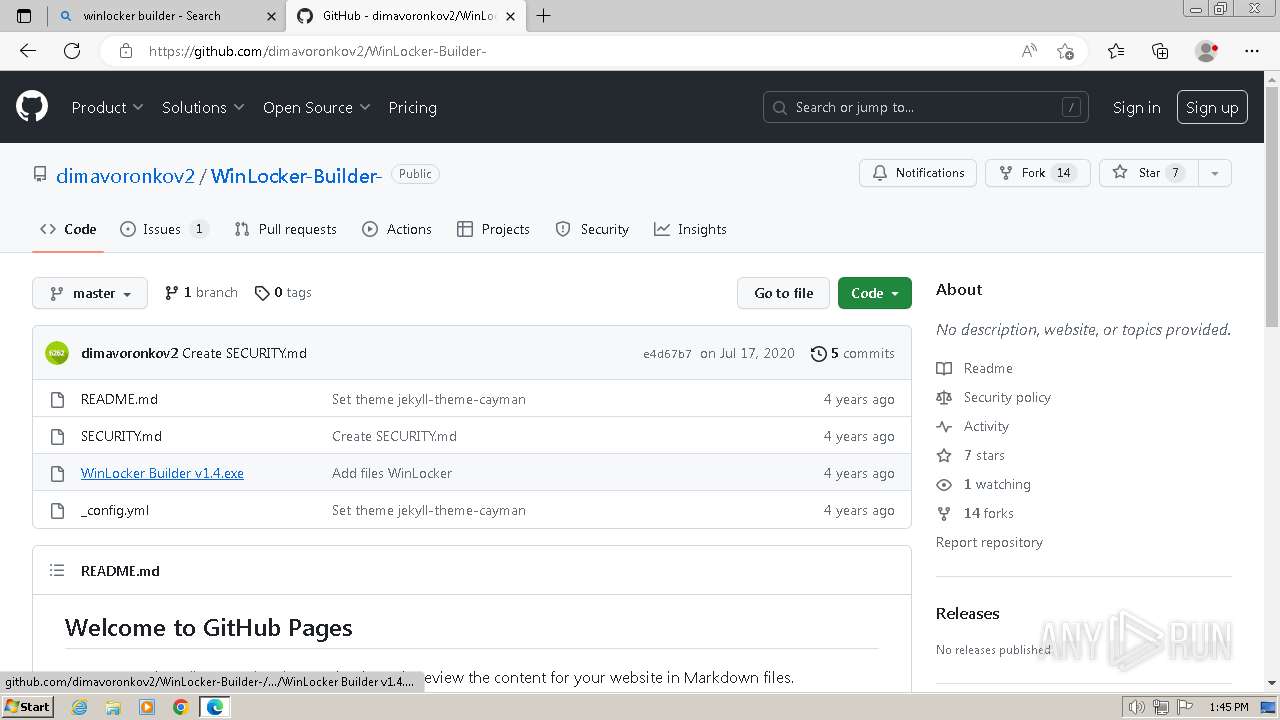Click Microsoft Edge taskbar icon
The width and height of the screenshot is (1280, 720).
[x=214, y=707]
